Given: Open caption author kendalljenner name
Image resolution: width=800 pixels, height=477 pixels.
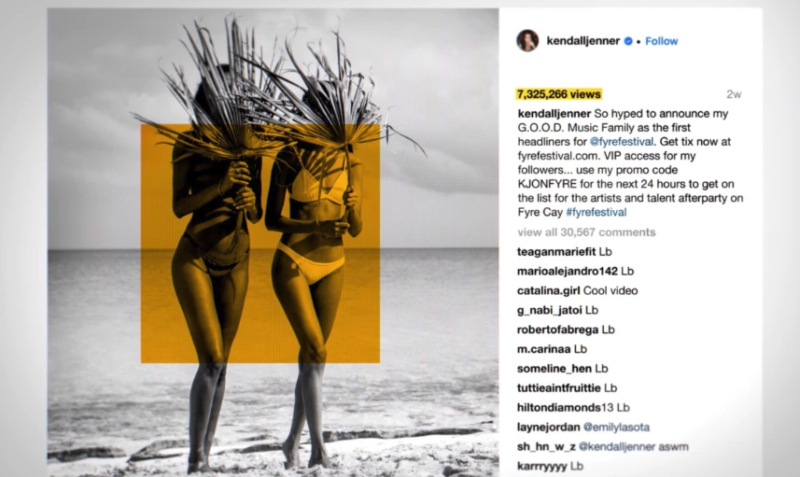Looking at the screenshot, I should 554,114.
